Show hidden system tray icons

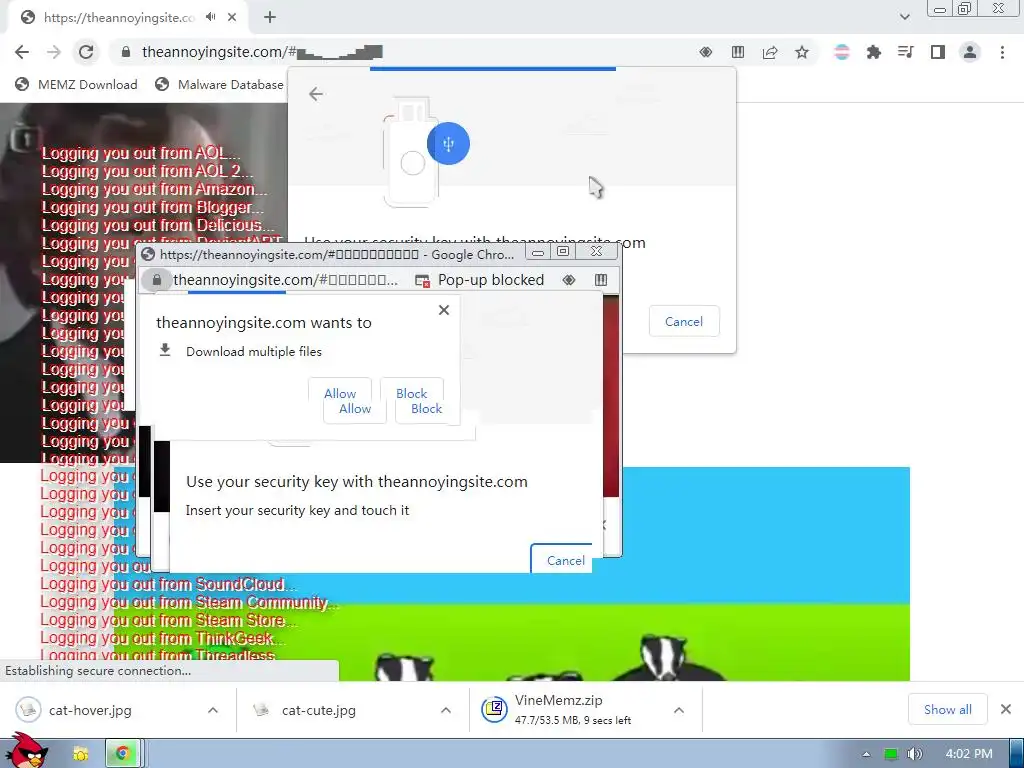[867, 754]
